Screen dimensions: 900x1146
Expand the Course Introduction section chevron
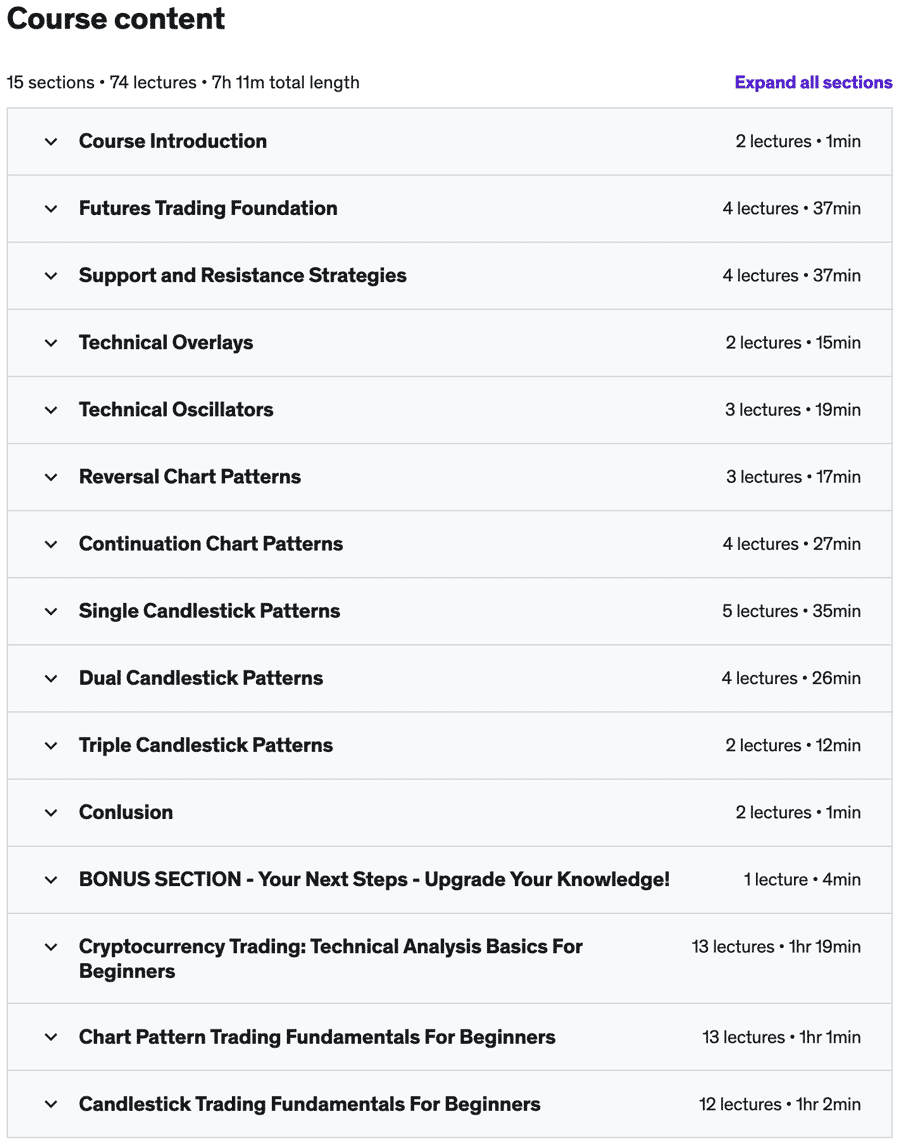coord(51,142)
